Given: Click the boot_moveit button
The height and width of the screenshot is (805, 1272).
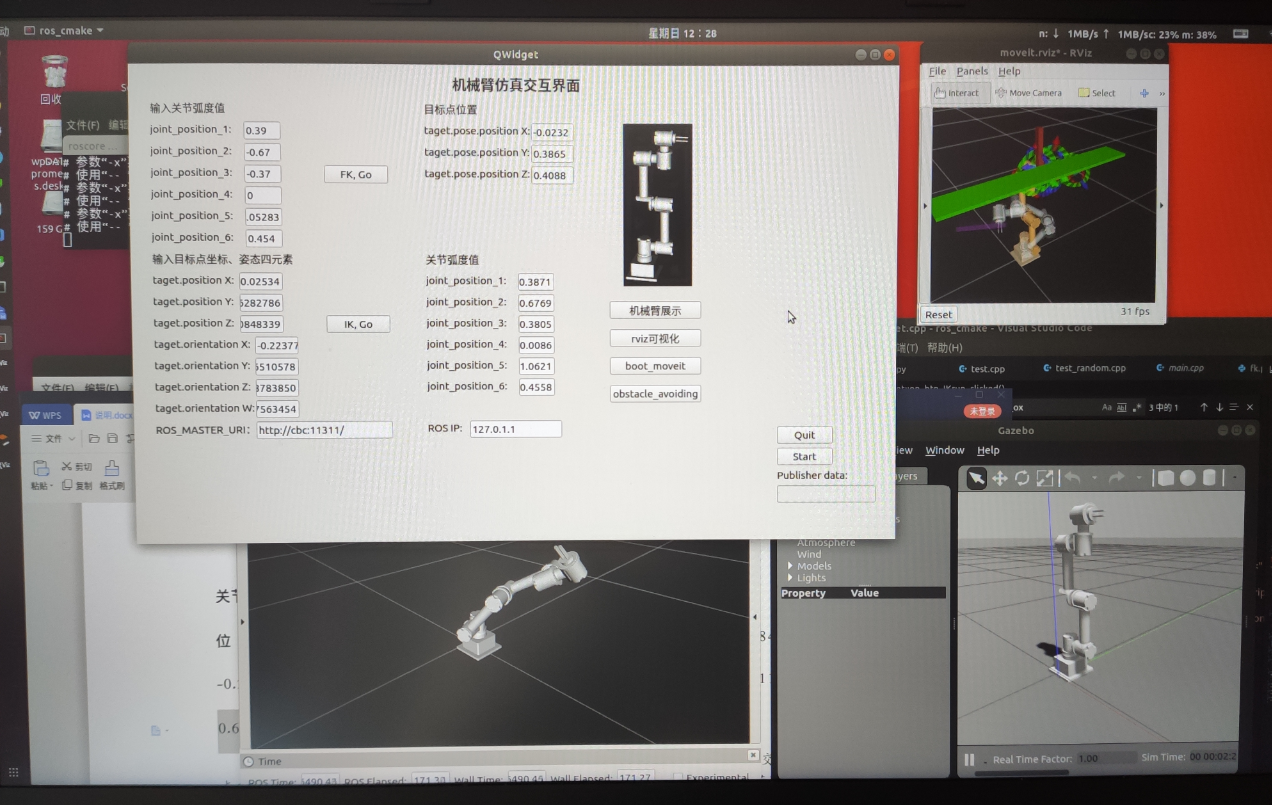Looking at the screenshot, I should pyautogui.click(x=653, y=366).
